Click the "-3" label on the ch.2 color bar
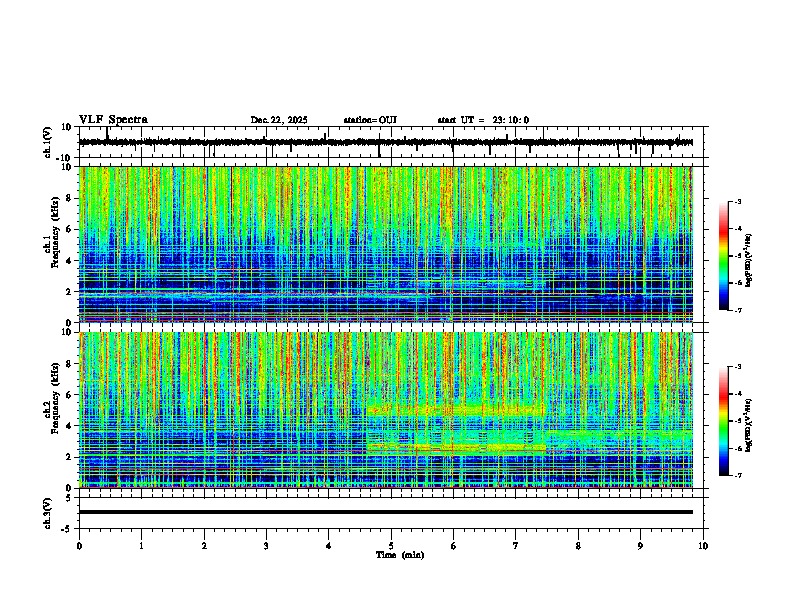 click(738, 367)
